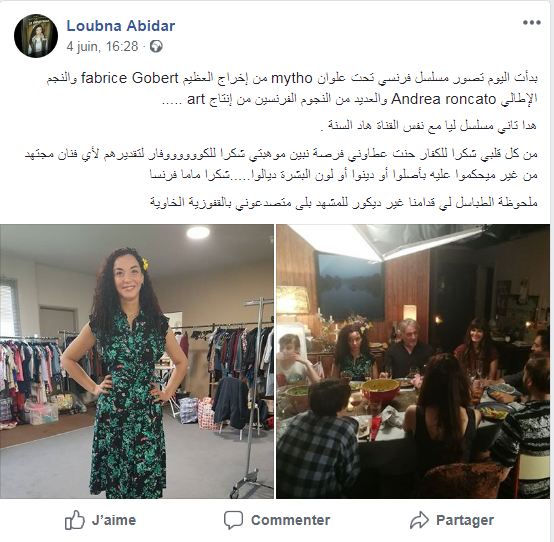This screenshot has height=542, width=554.
Task: Click the red salad bowl on the table
Action: 380,390
